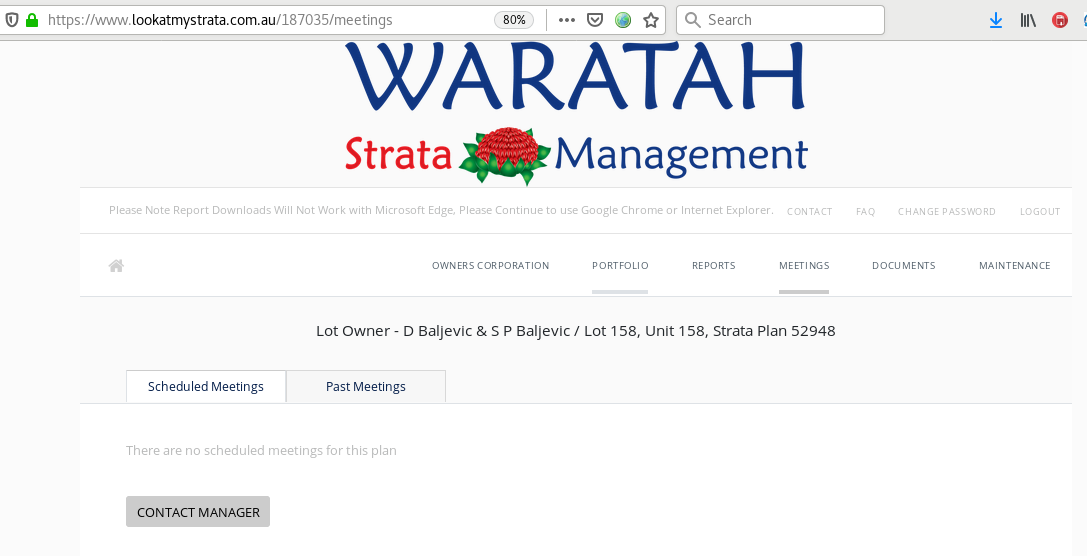Click the green padlock security icon
The width and height of the screenshot is (1087, 556).
click(31, 20)
